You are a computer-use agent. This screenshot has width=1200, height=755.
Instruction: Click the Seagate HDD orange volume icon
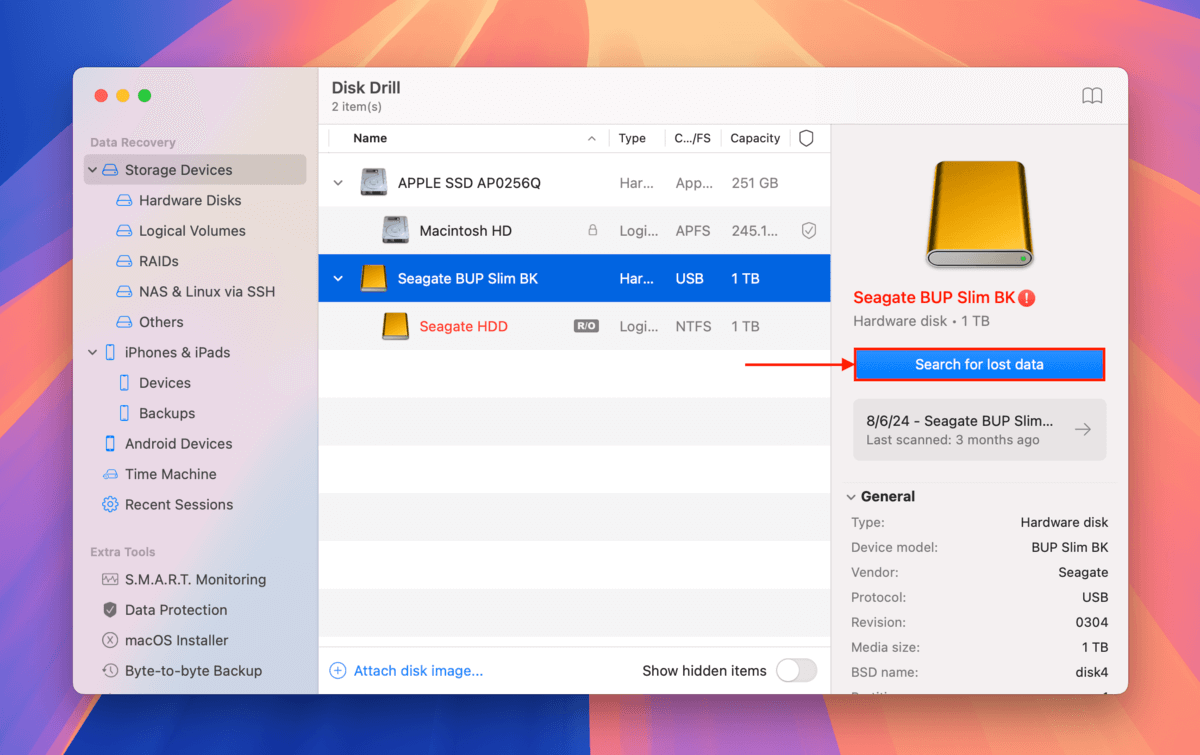(x=395, y=326)
